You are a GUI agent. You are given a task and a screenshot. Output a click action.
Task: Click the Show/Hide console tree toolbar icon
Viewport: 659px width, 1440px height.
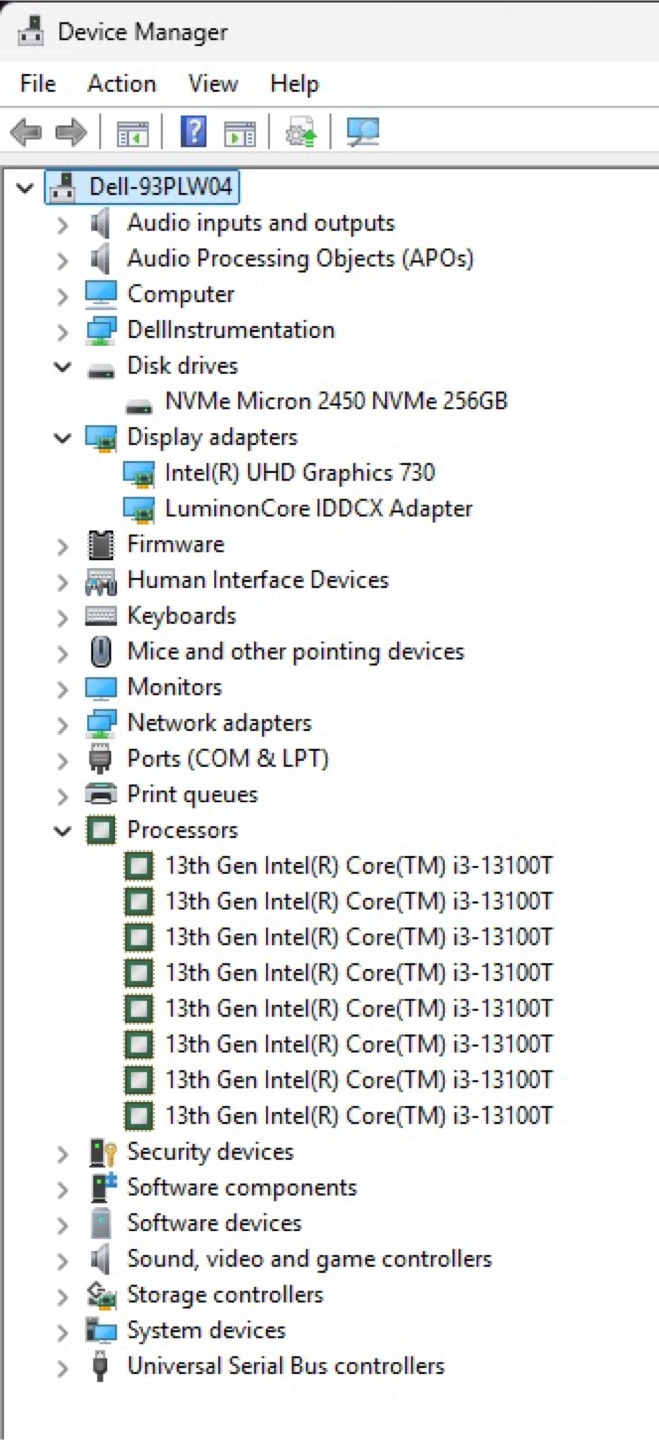click(x=132, y=132)
